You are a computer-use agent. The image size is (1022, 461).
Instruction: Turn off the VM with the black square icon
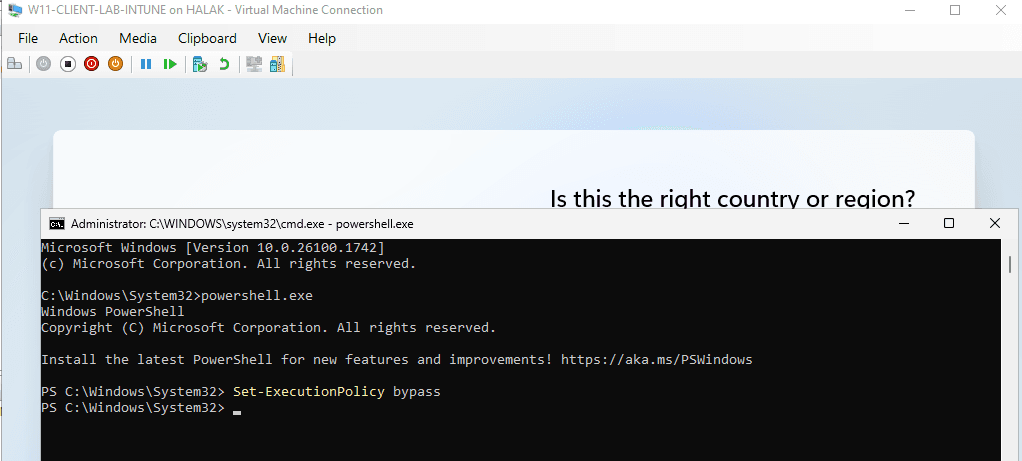tap(68, 64)
